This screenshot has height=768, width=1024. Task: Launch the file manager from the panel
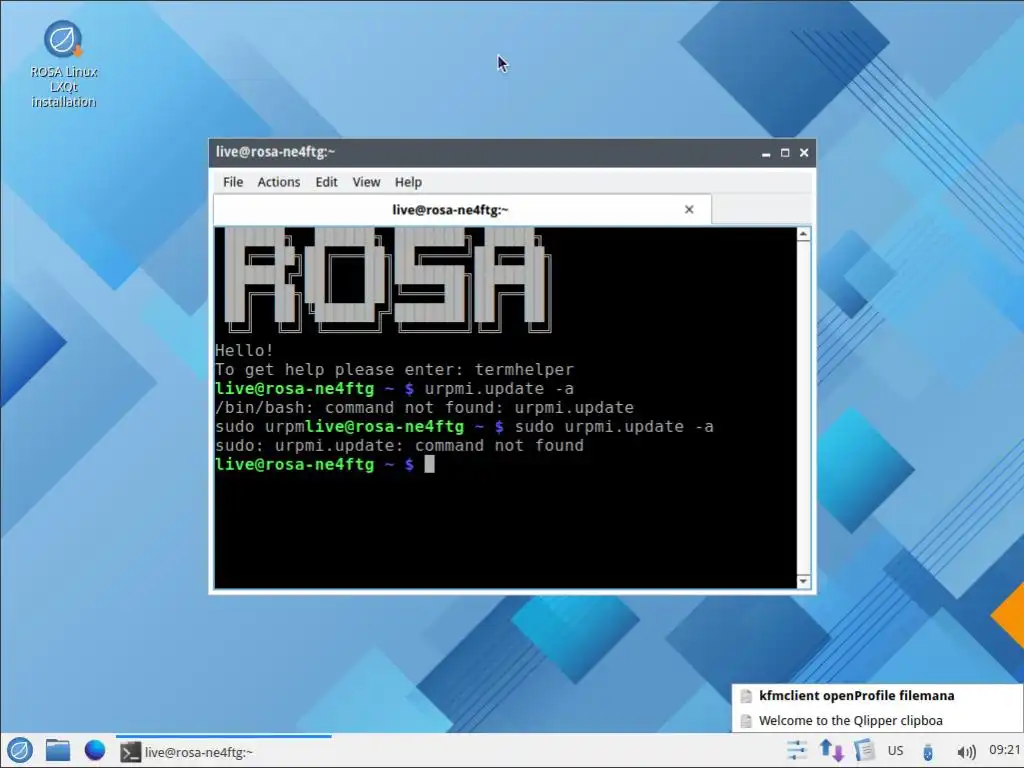pos(57,750)
